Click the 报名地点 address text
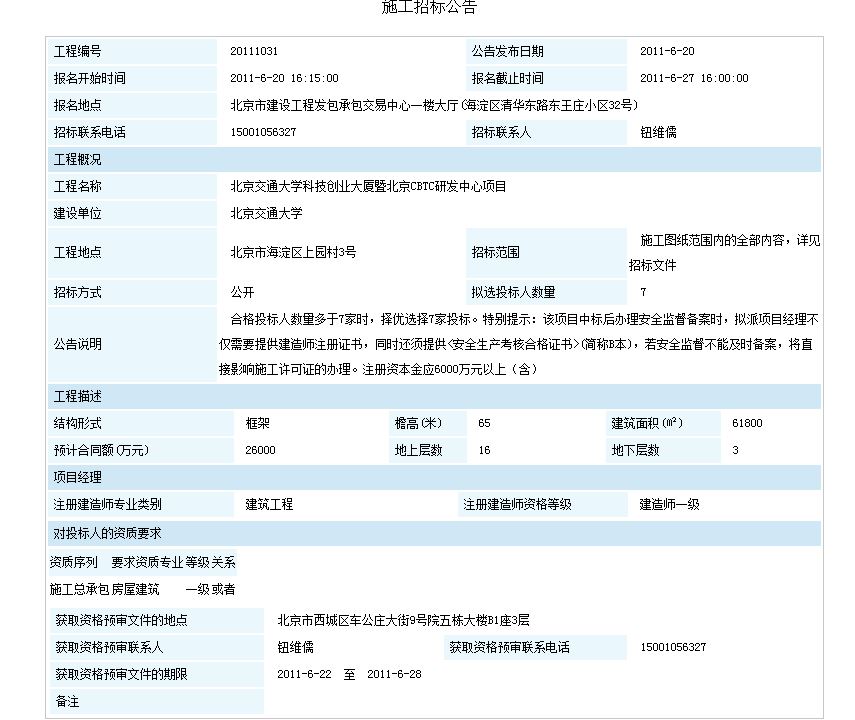Viewport: 855px width, 720px height. [x=434, y=105]
